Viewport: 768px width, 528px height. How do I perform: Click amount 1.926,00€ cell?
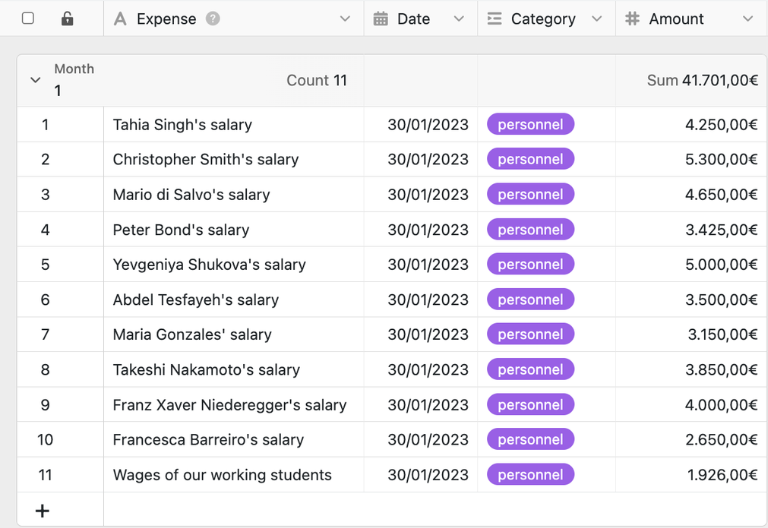click(691, 475)
